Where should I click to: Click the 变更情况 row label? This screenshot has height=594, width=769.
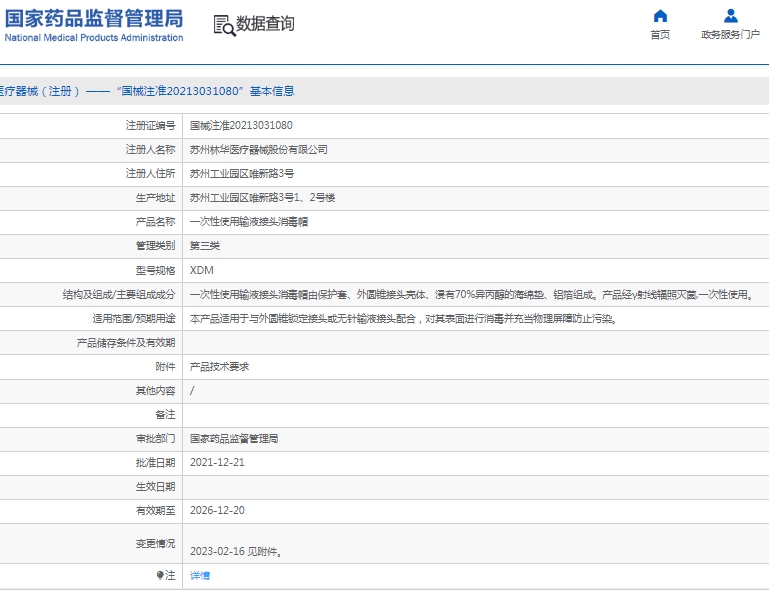[x=155, y=543]
